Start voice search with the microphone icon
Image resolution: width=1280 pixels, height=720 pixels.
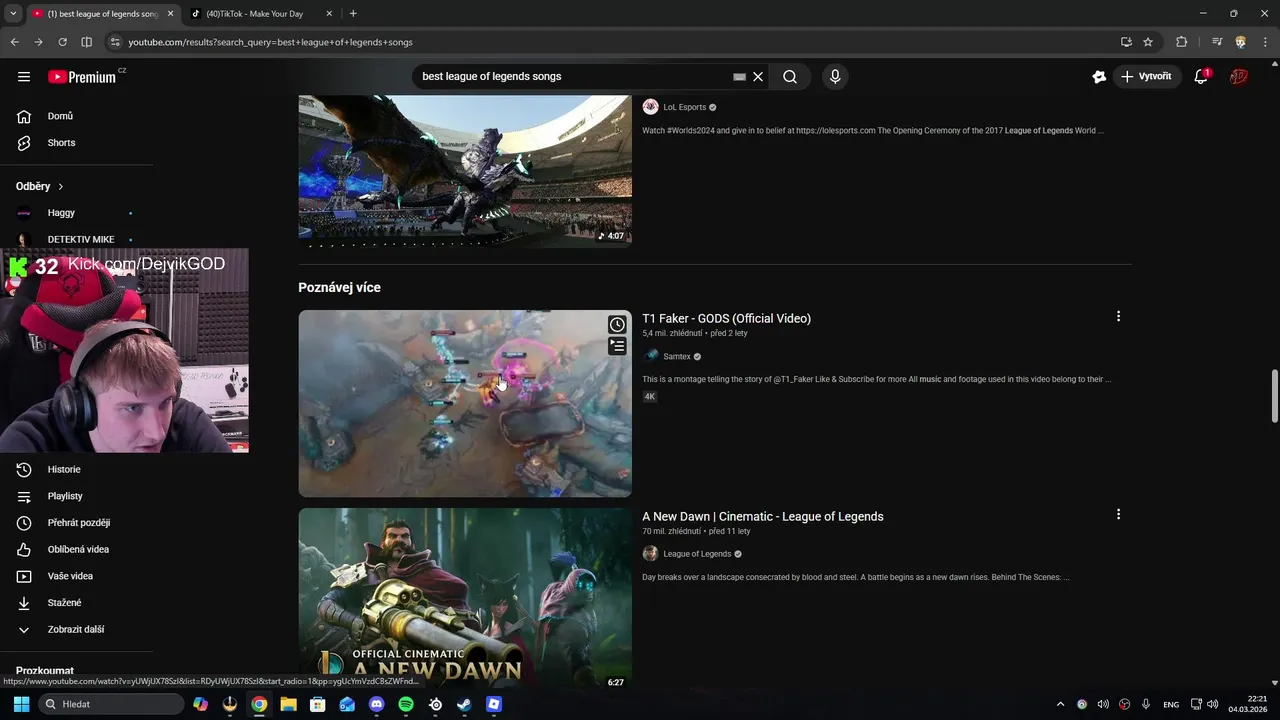pyautogui.click(x=835, y=77)
